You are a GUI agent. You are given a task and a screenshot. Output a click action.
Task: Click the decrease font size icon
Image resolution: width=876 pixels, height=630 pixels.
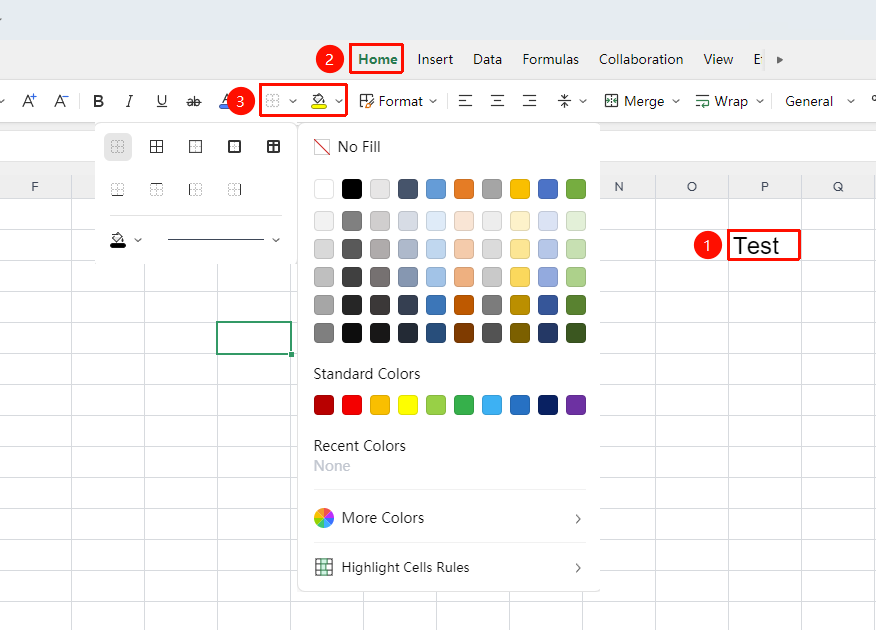61,101
